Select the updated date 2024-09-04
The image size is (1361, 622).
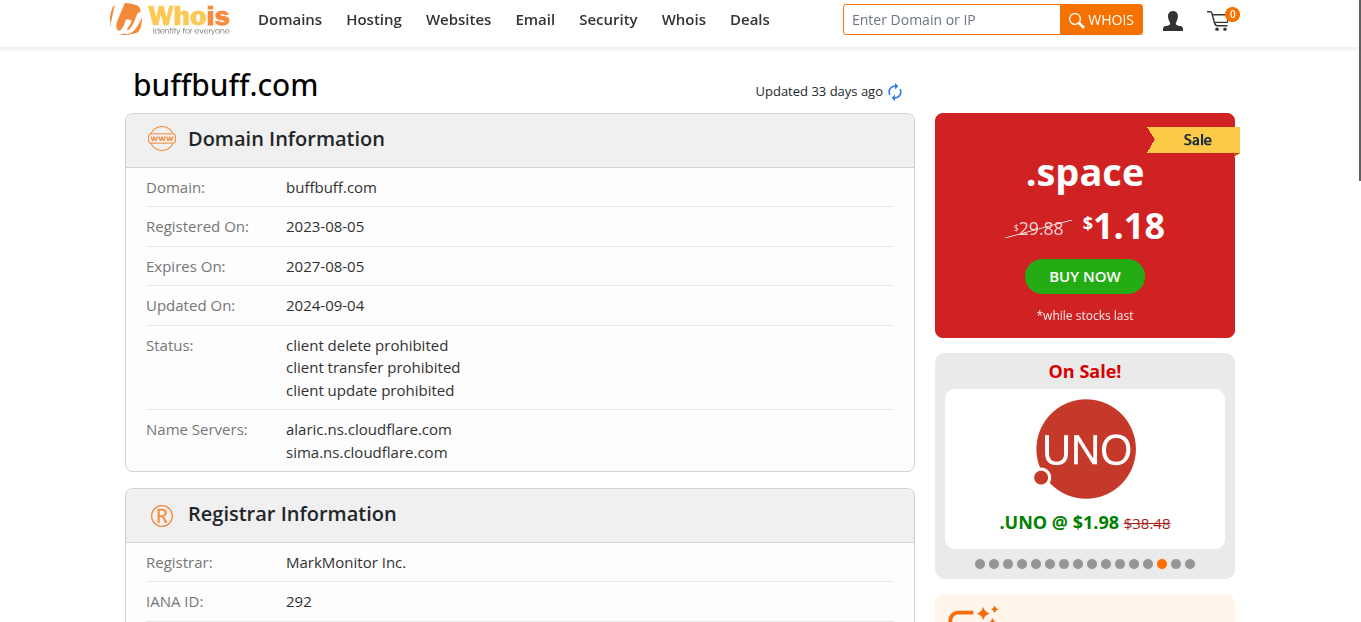point(325,306)
